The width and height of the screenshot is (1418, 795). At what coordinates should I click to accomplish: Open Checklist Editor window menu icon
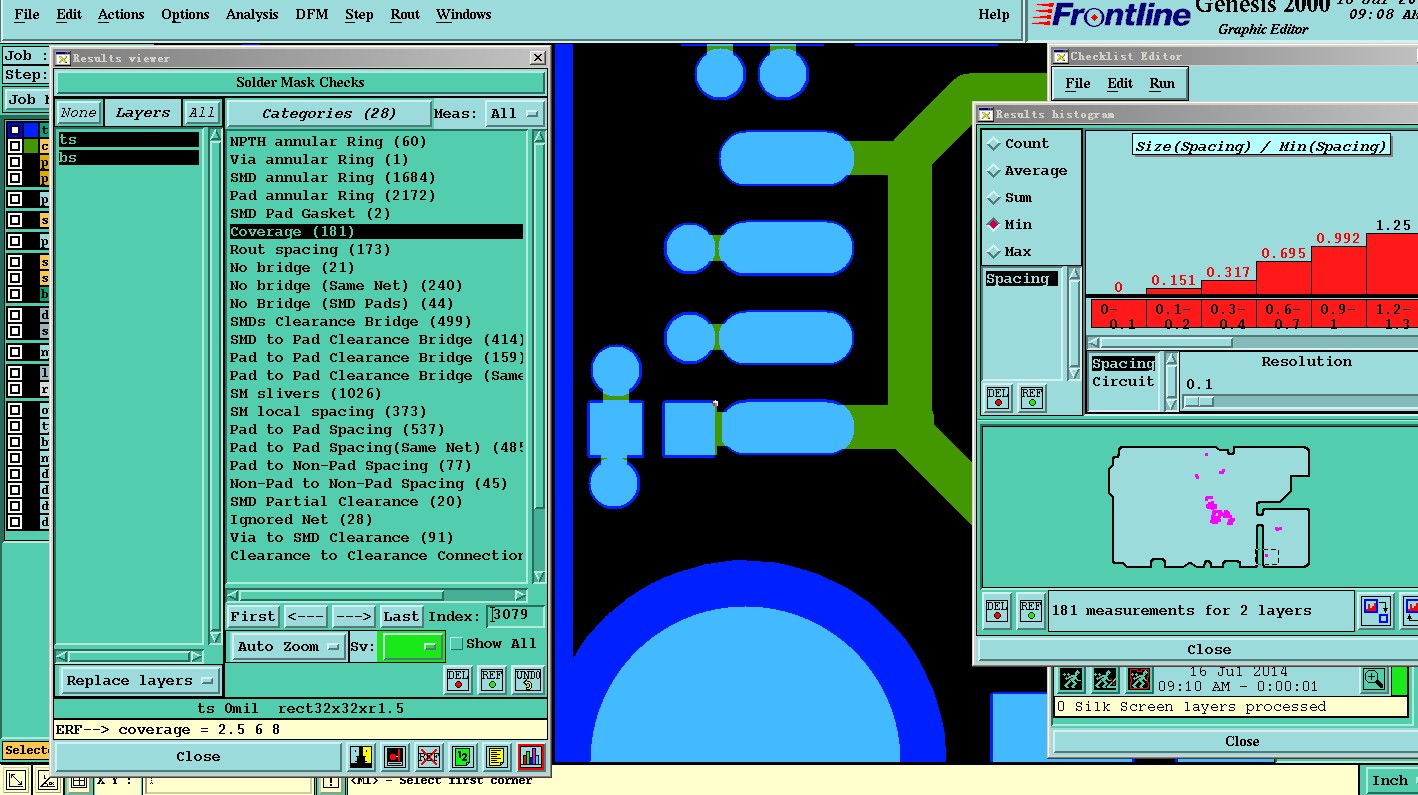tap(1060, 56)
